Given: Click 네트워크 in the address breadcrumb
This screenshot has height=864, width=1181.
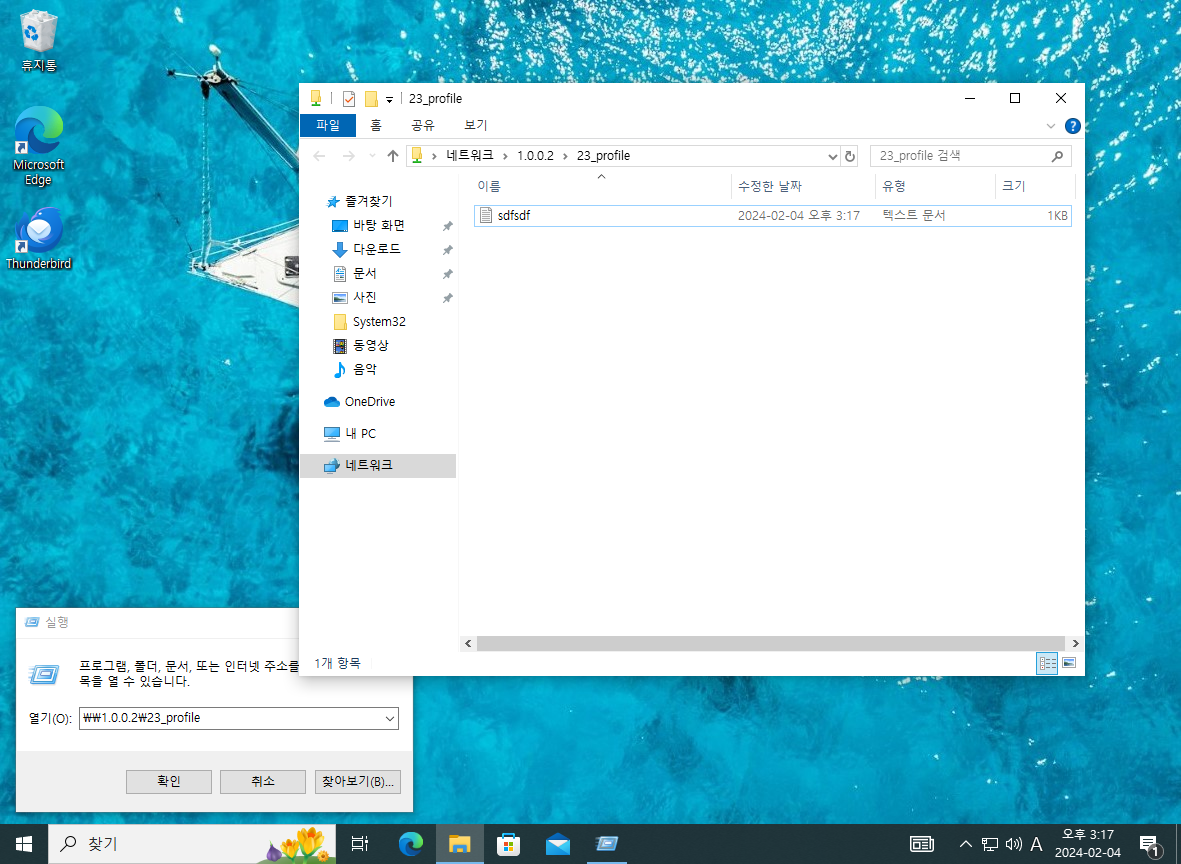Looking at the screenshot, I should click(470, 156).
